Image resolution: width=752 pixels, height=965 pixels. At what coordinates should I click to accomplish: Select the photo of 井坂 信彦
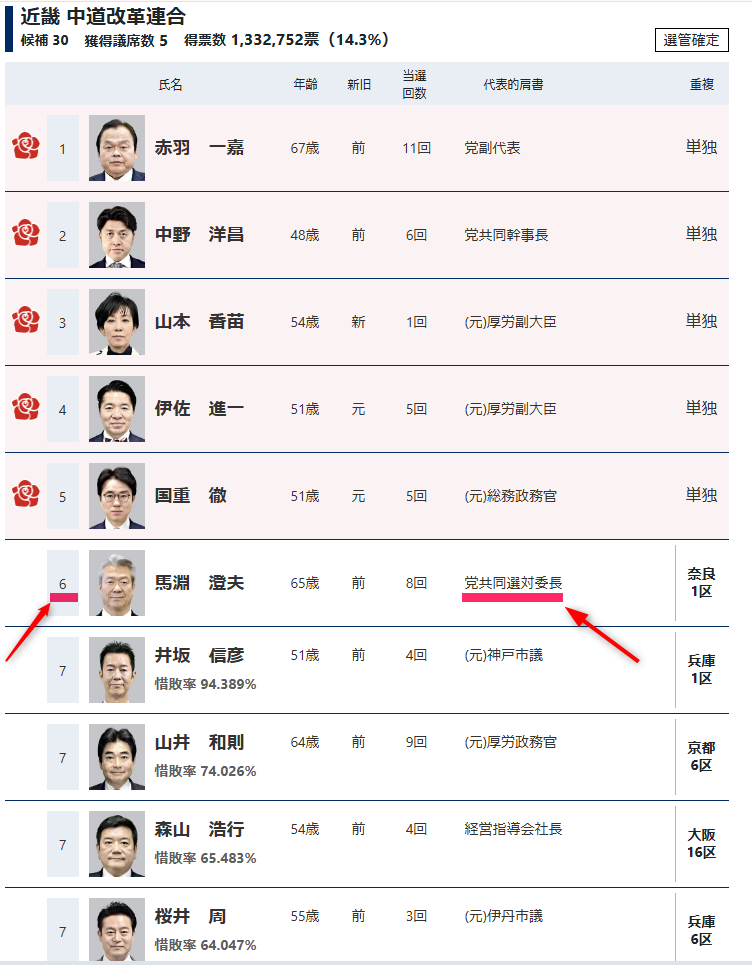click(x=117, y=670)
